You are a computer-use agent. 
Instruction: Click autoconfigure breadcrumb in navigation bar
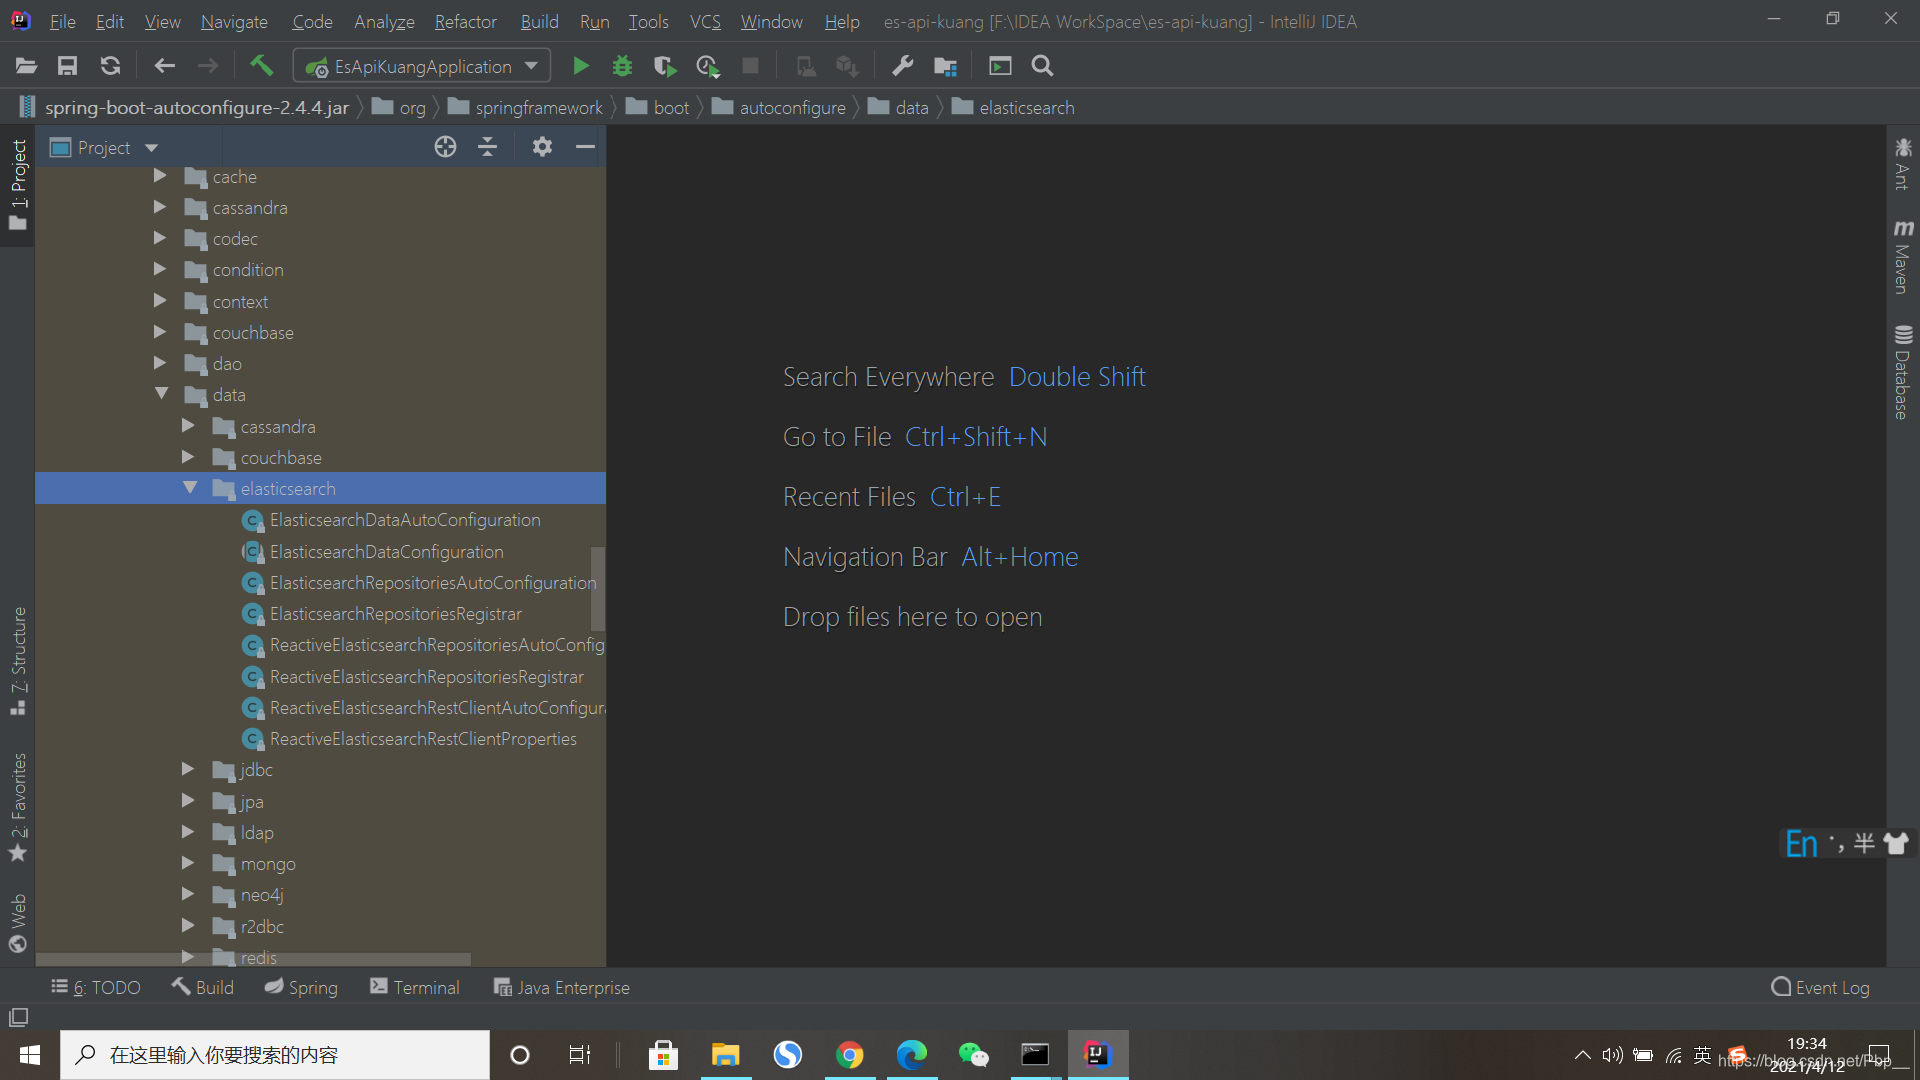pos(780,107)
